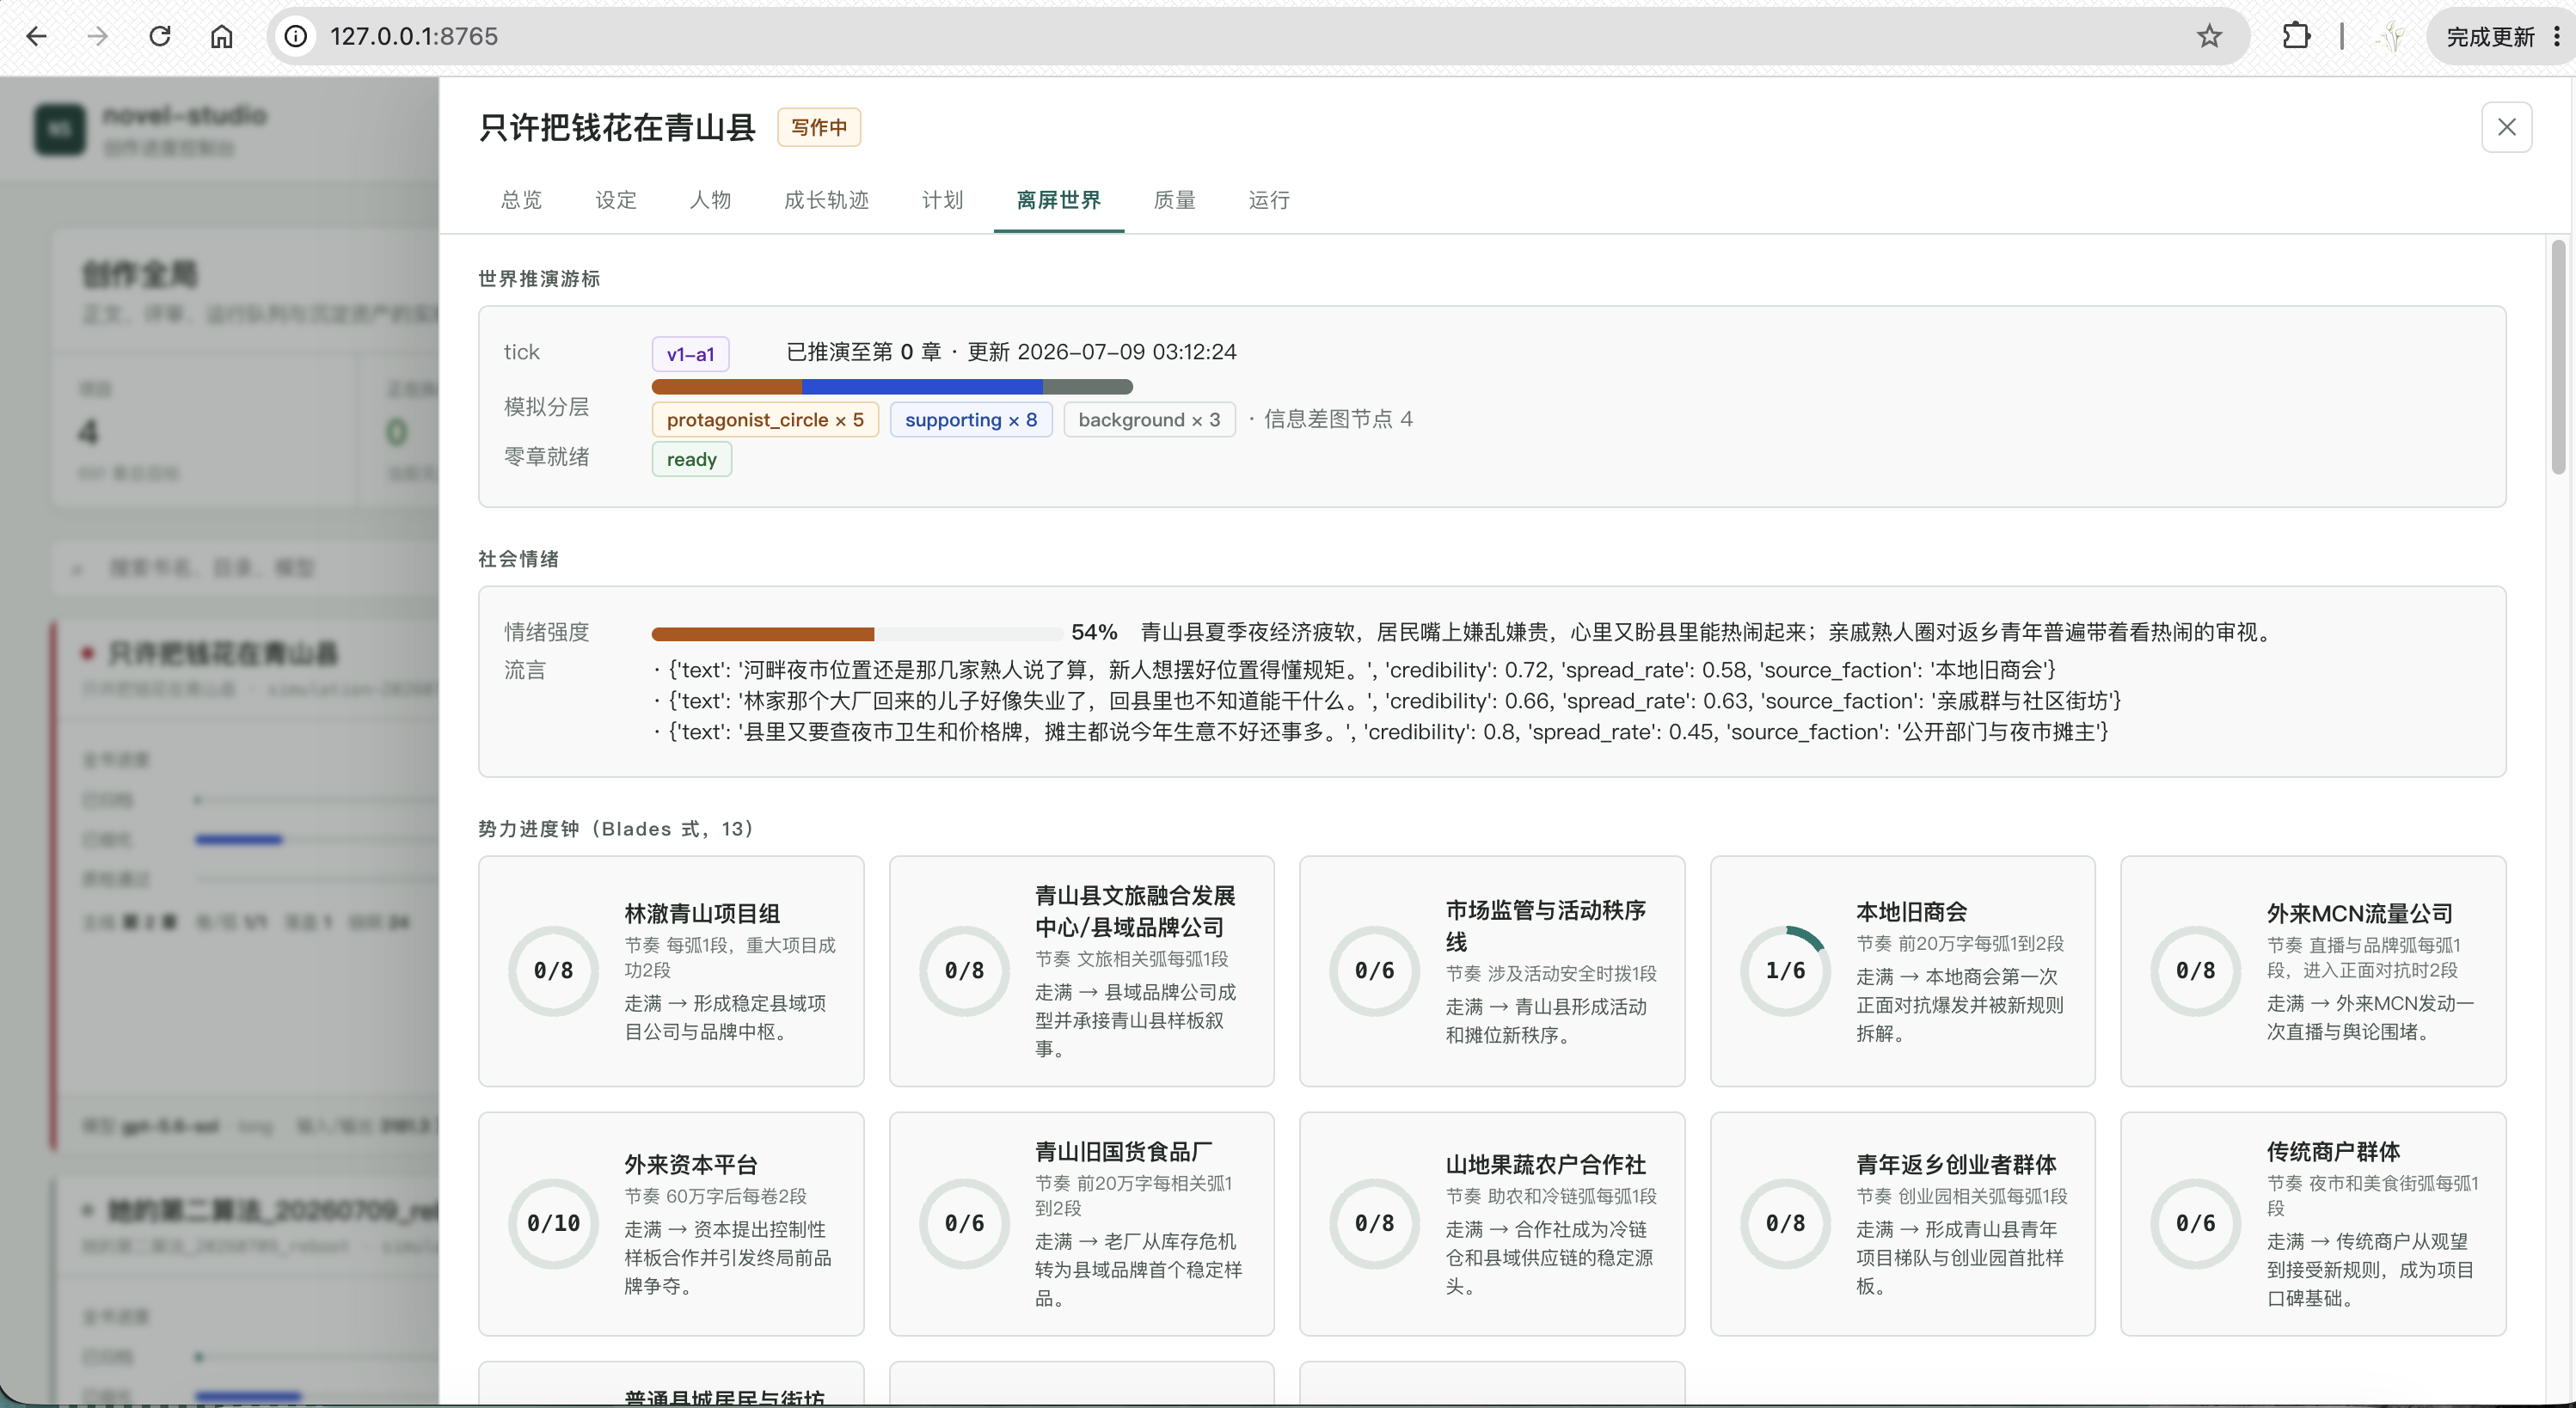2576x1408 pixels.
Task: Click the 信息差图节点 4 text
Action: [1338, 420]
